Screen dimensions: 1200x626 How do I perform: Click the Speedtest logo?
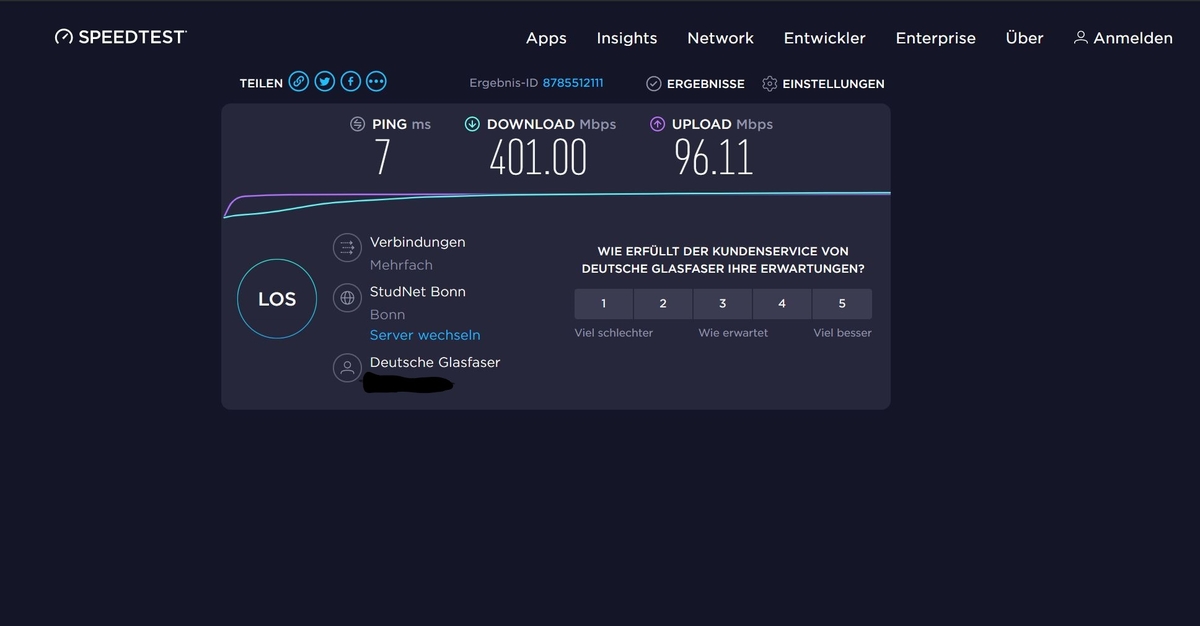click(x=121, y=37)
